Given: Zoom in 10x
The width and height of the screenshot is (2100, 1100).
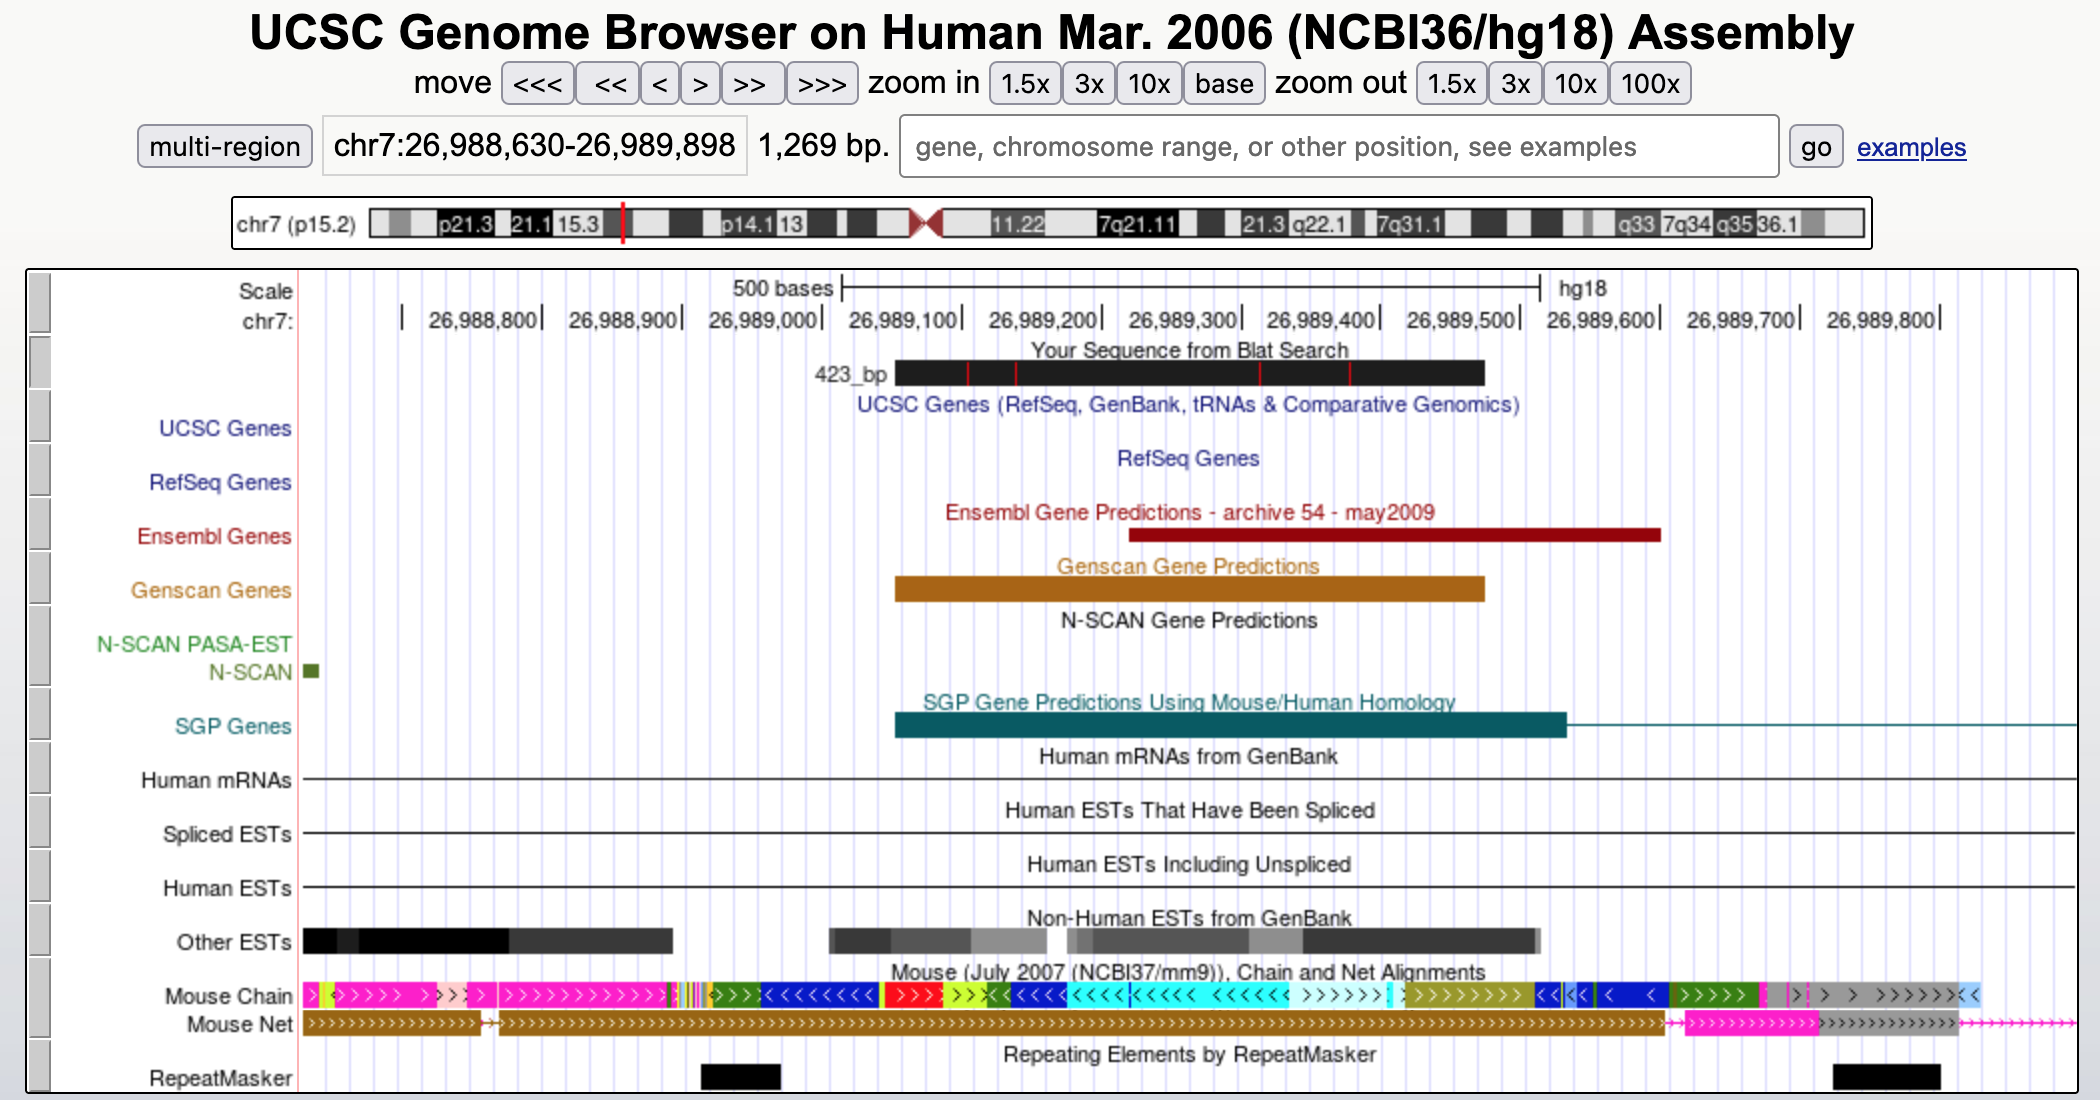Looking at the screenshot, I should 1149,84.
